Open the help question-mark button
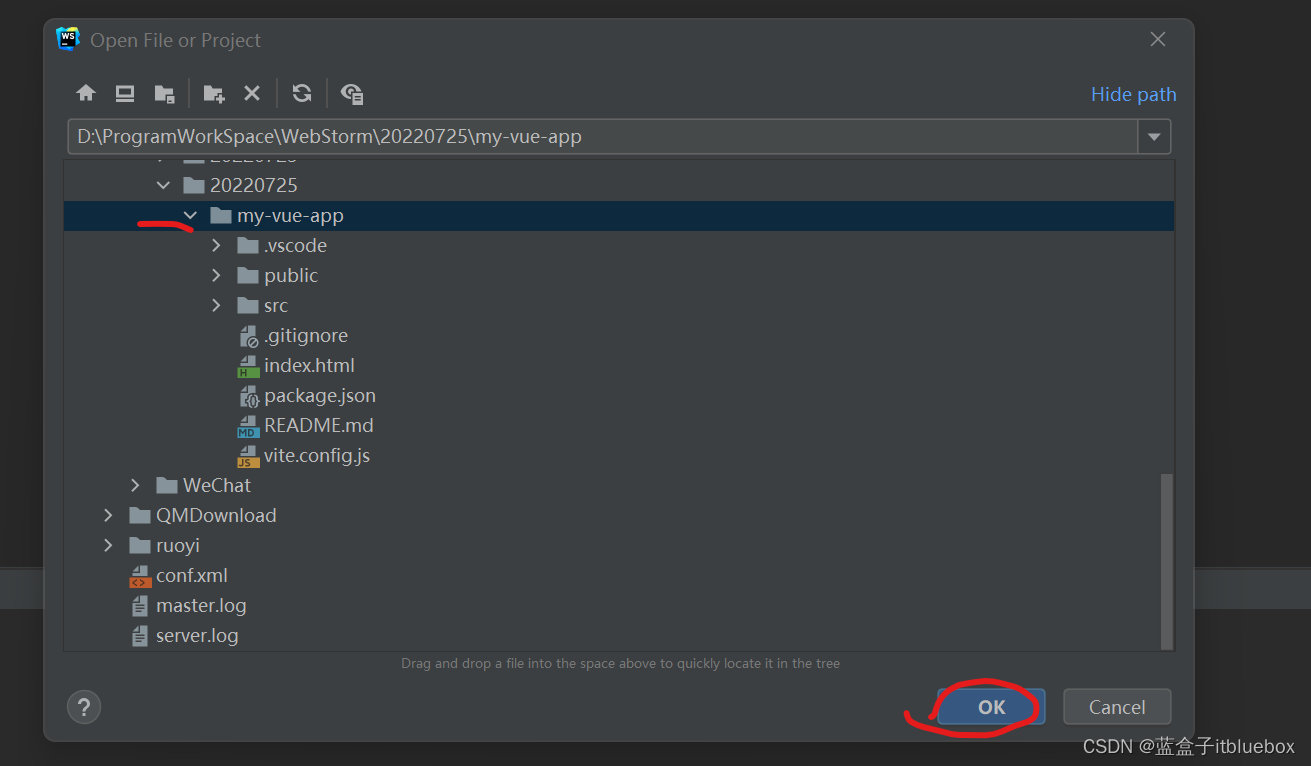 pyautogui.click(x=84, y=707)
